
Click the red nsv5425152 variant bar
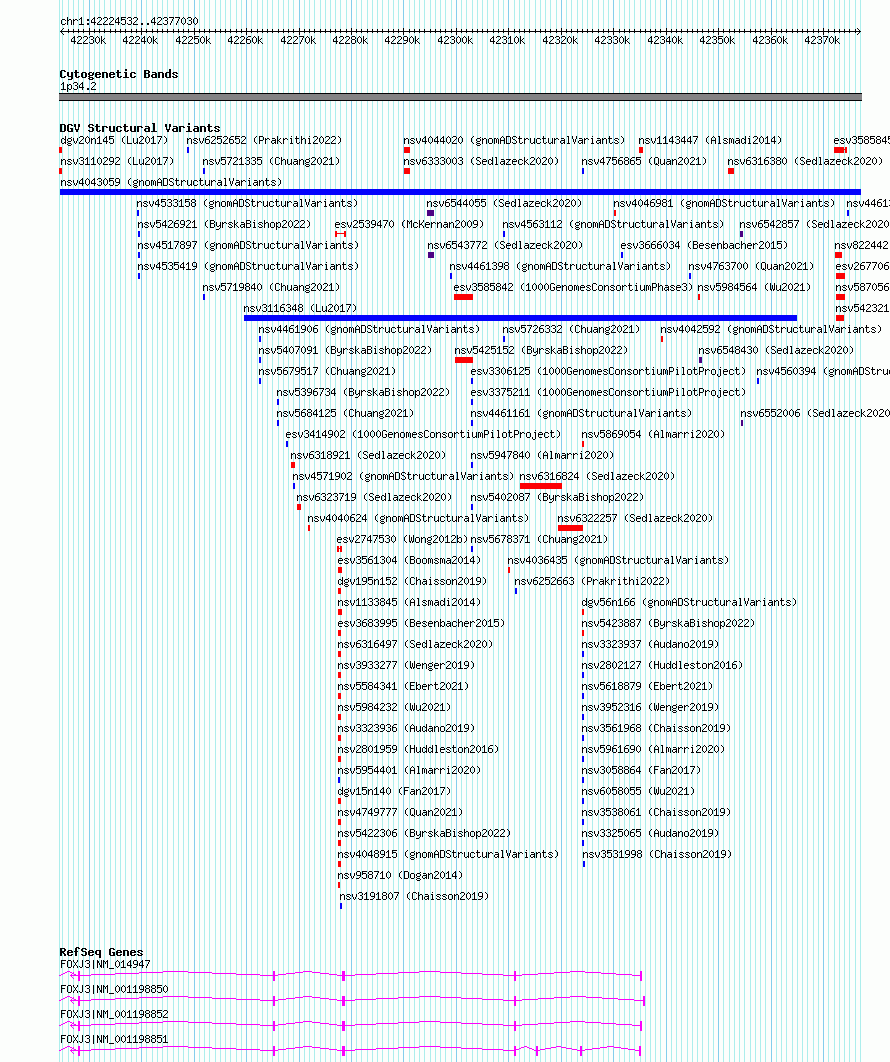[x=463, y=360]
